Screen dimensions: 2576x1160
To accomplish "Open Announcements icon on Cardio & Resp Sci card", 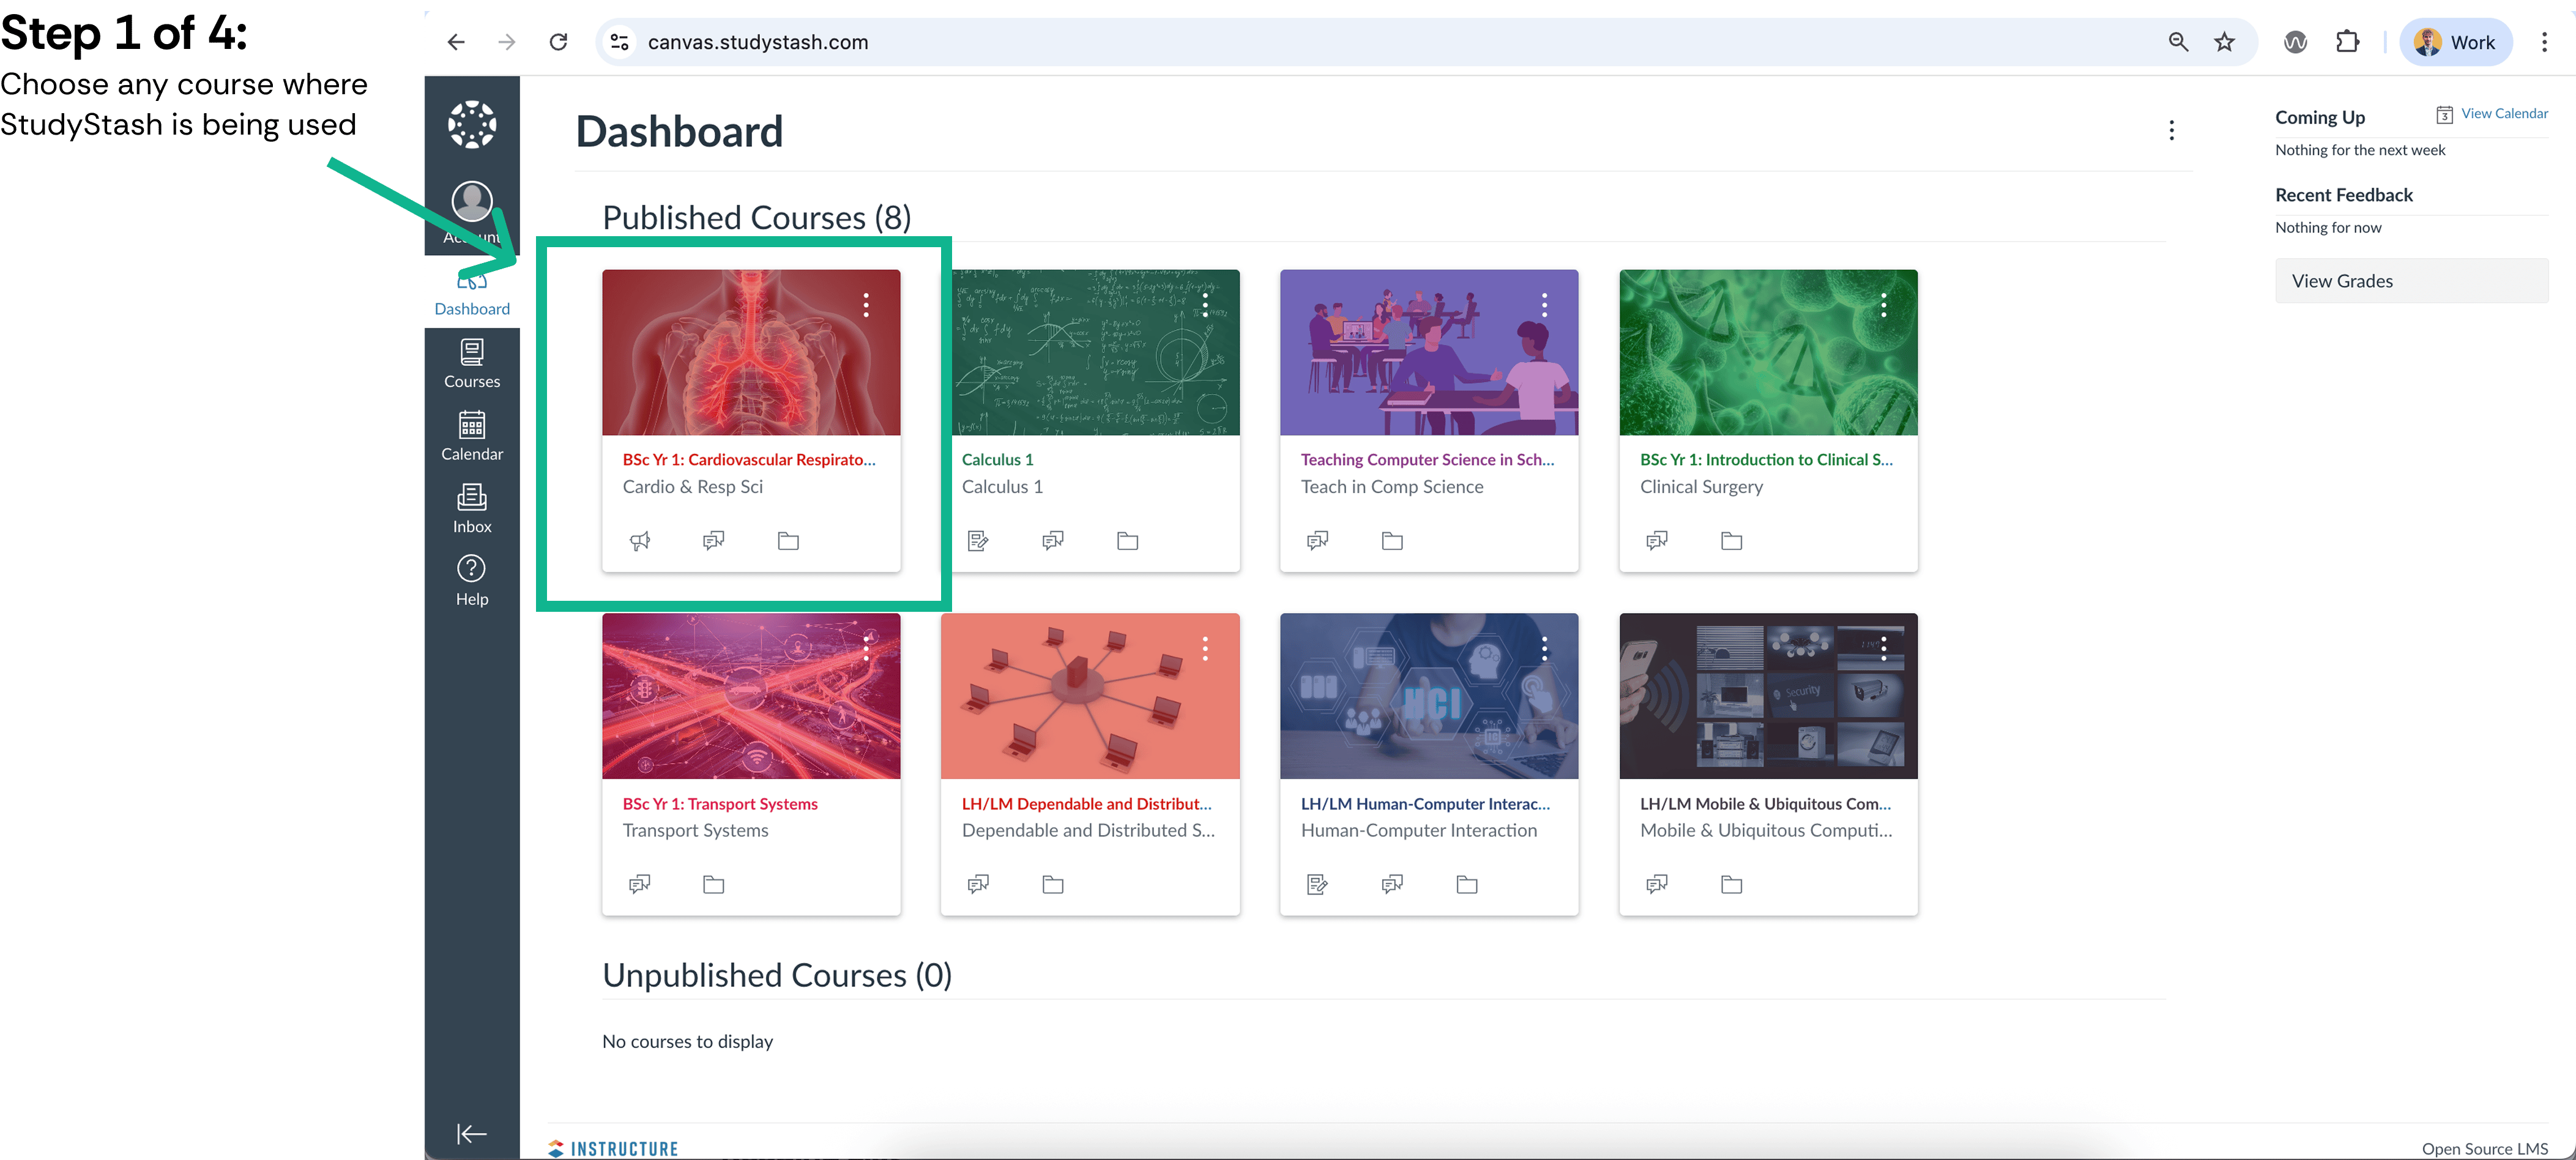I will (640, 541).
